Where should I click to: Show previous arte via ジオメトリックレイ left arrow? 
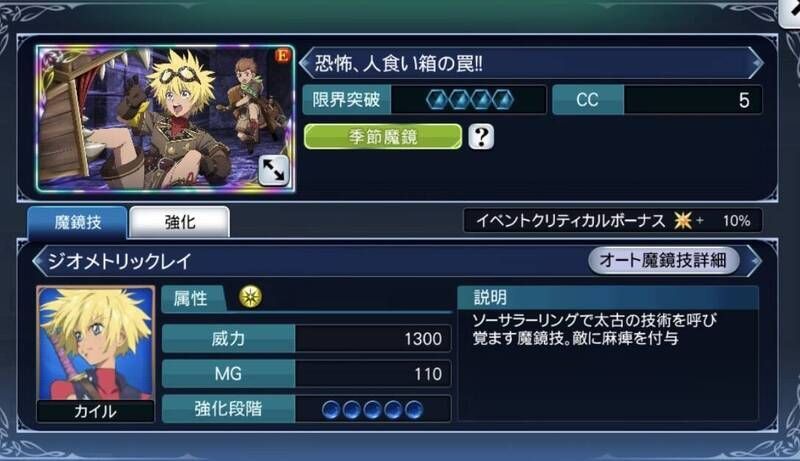[38, 261]
